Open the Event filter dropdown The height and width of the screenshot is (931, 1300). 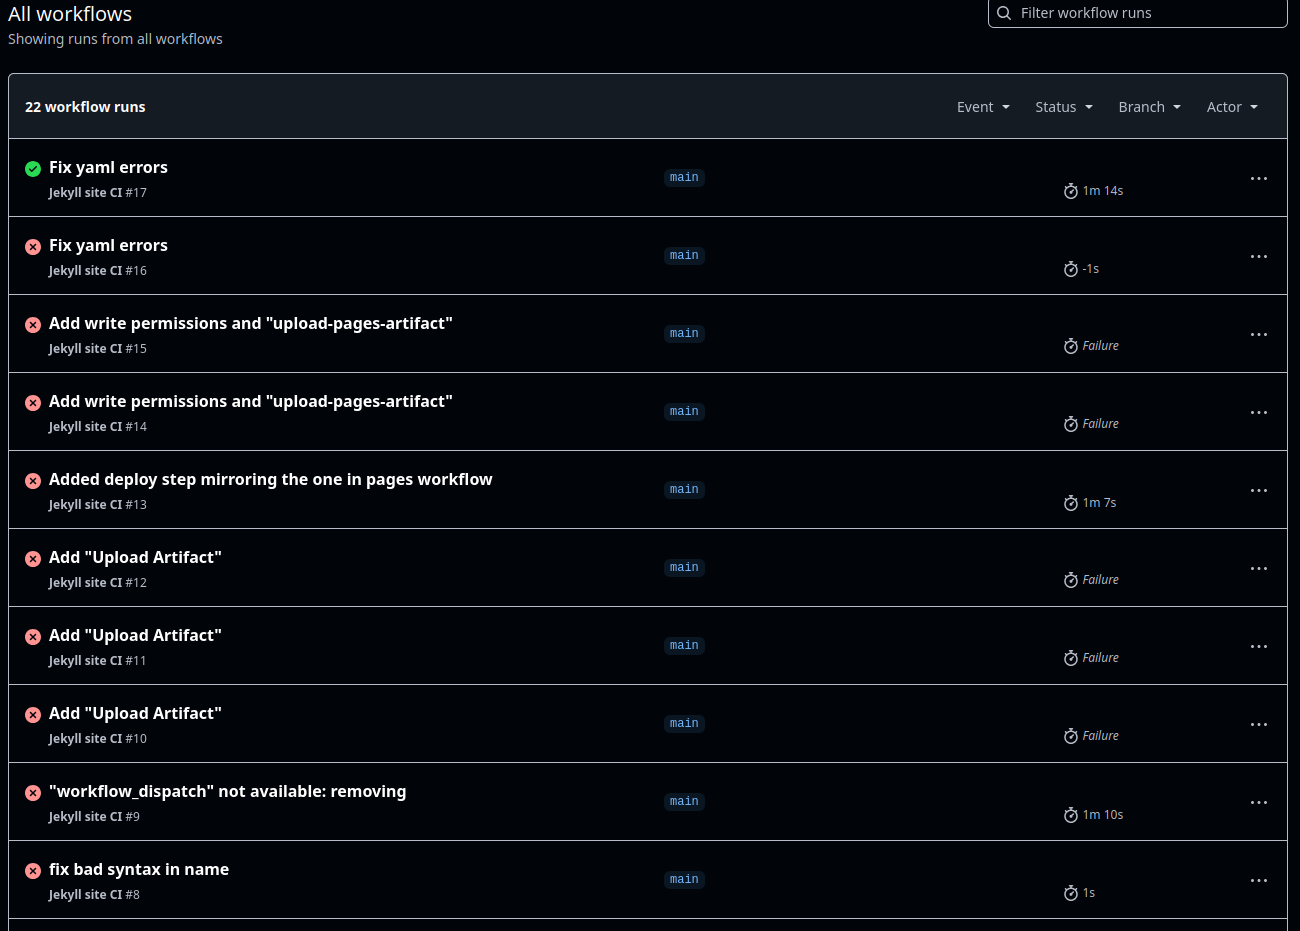pos(982,106)
